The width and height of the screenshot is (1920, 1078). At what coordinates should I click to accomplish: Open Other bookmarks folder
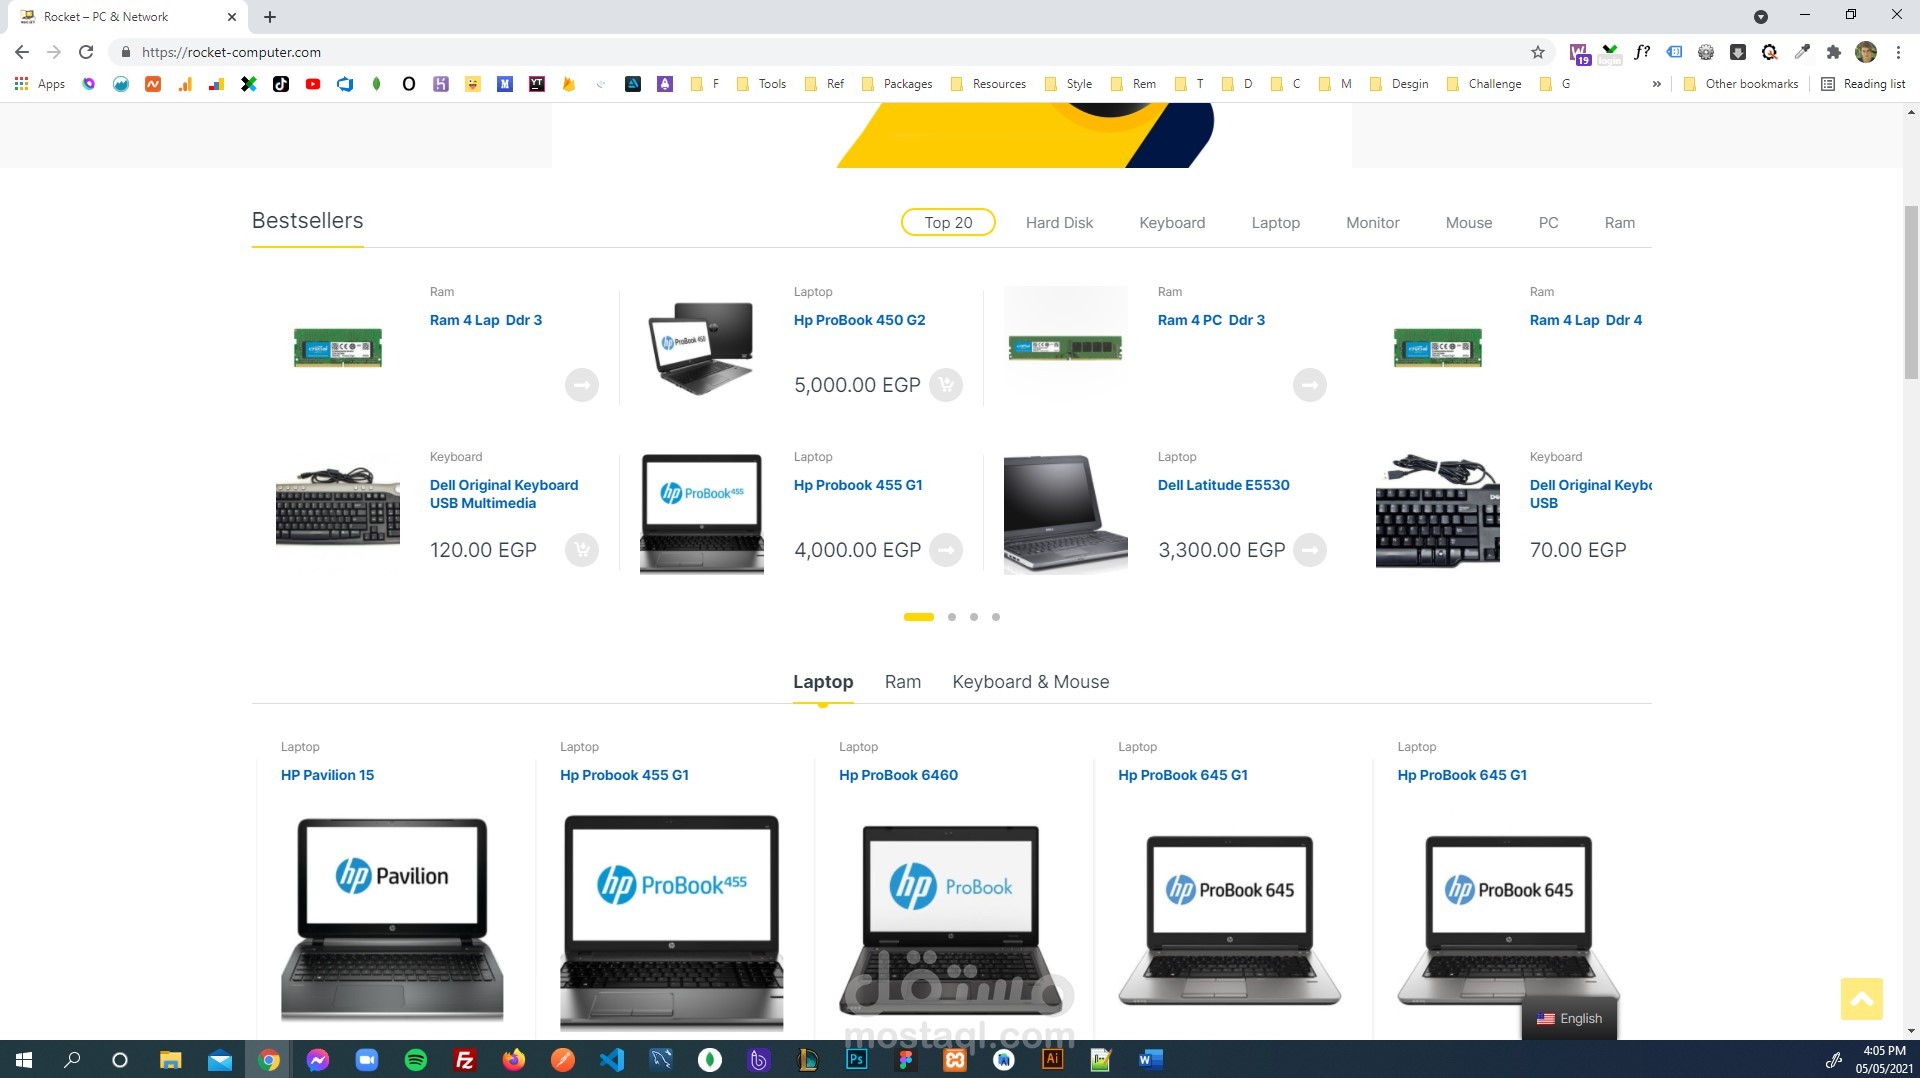pos(1741,84)
